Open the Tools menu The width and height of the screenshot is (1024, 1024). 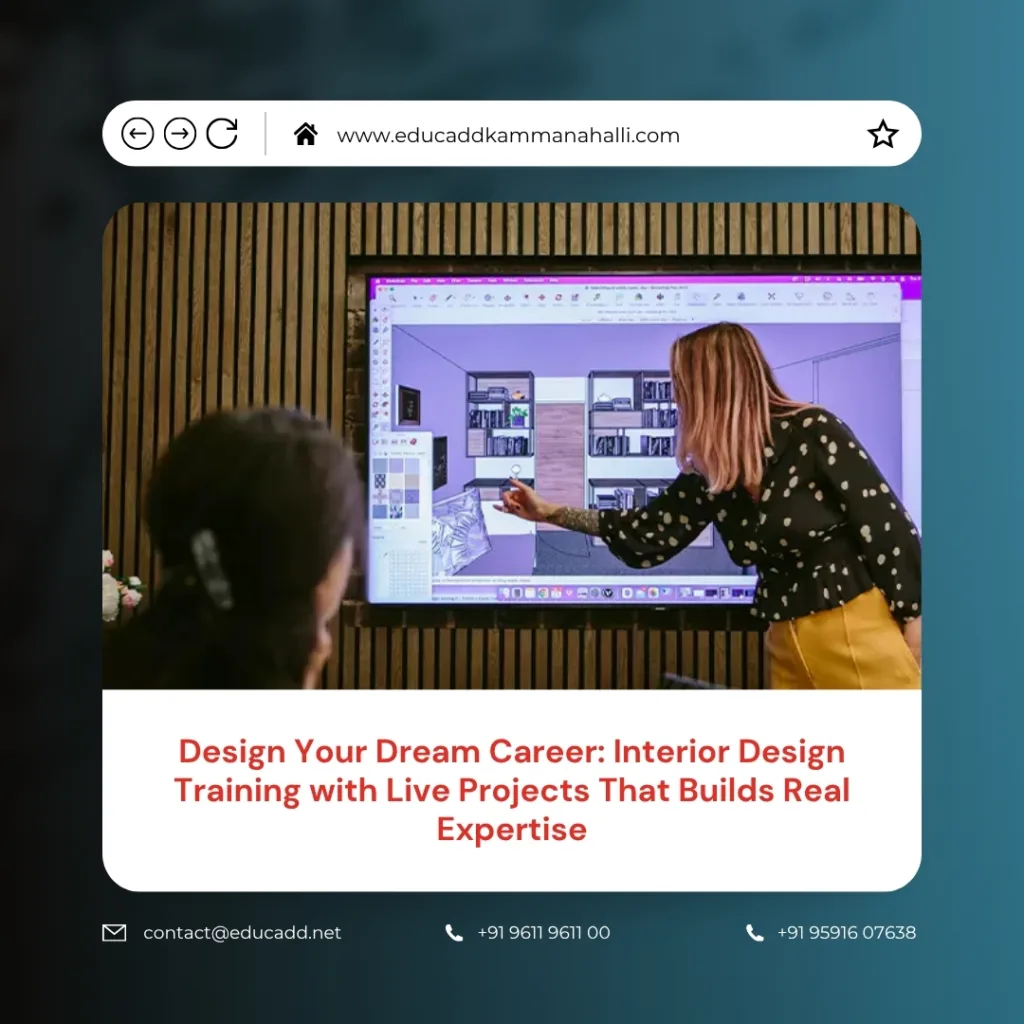491,281
